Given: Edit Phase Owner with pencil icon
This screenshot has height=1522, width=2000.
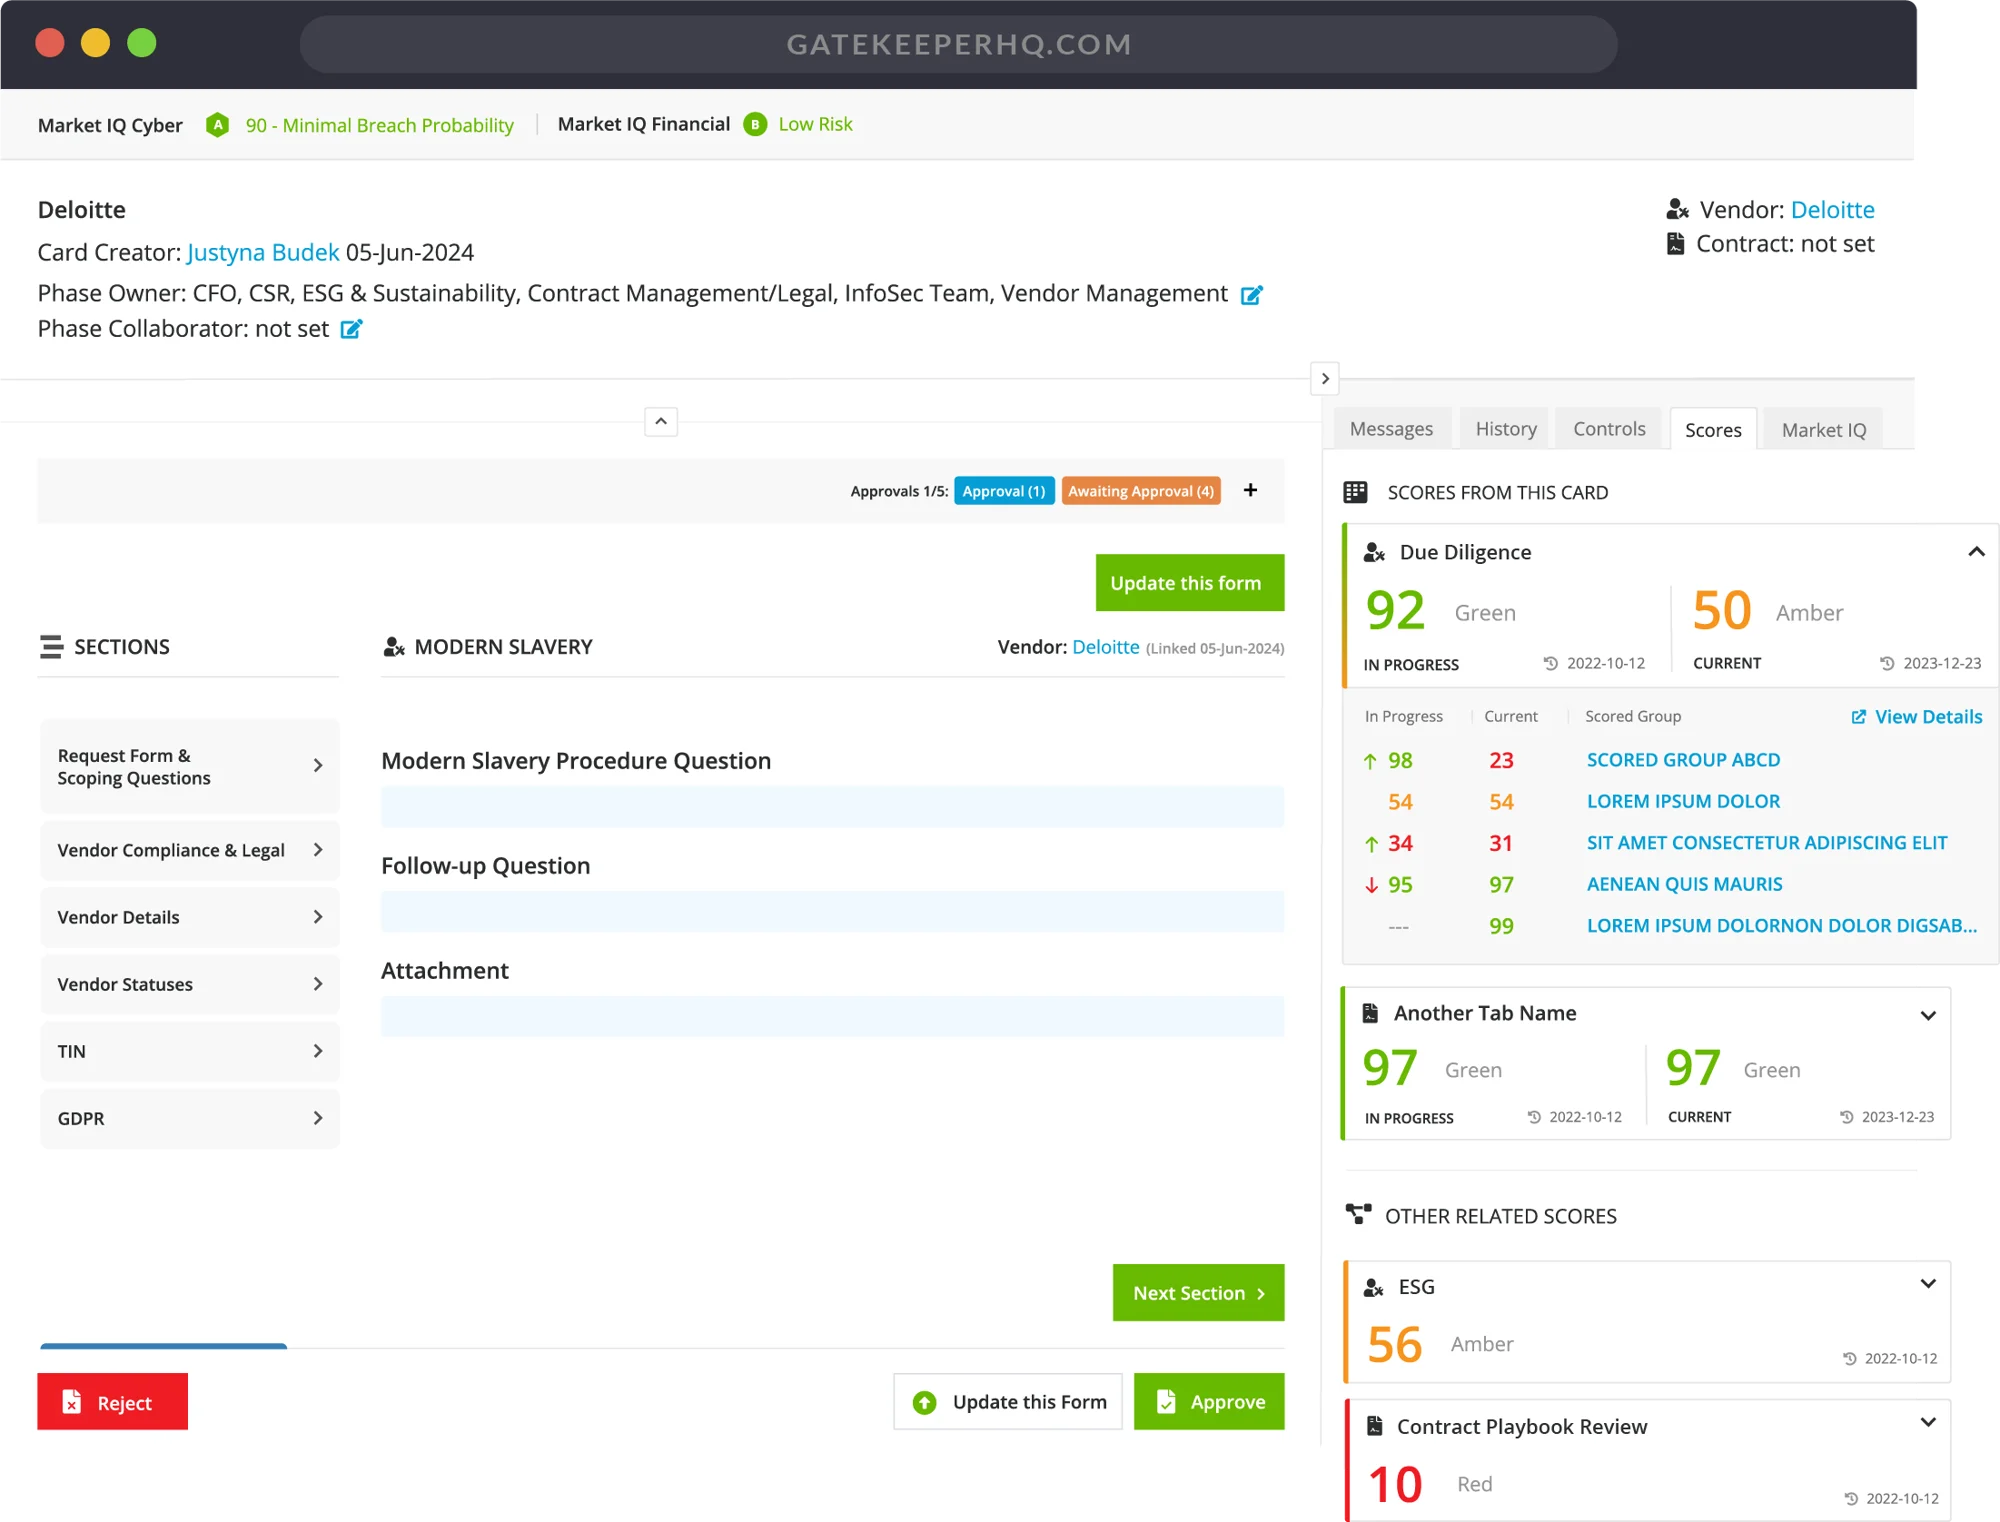Looking at the screenshot, I should point(1251,295).
